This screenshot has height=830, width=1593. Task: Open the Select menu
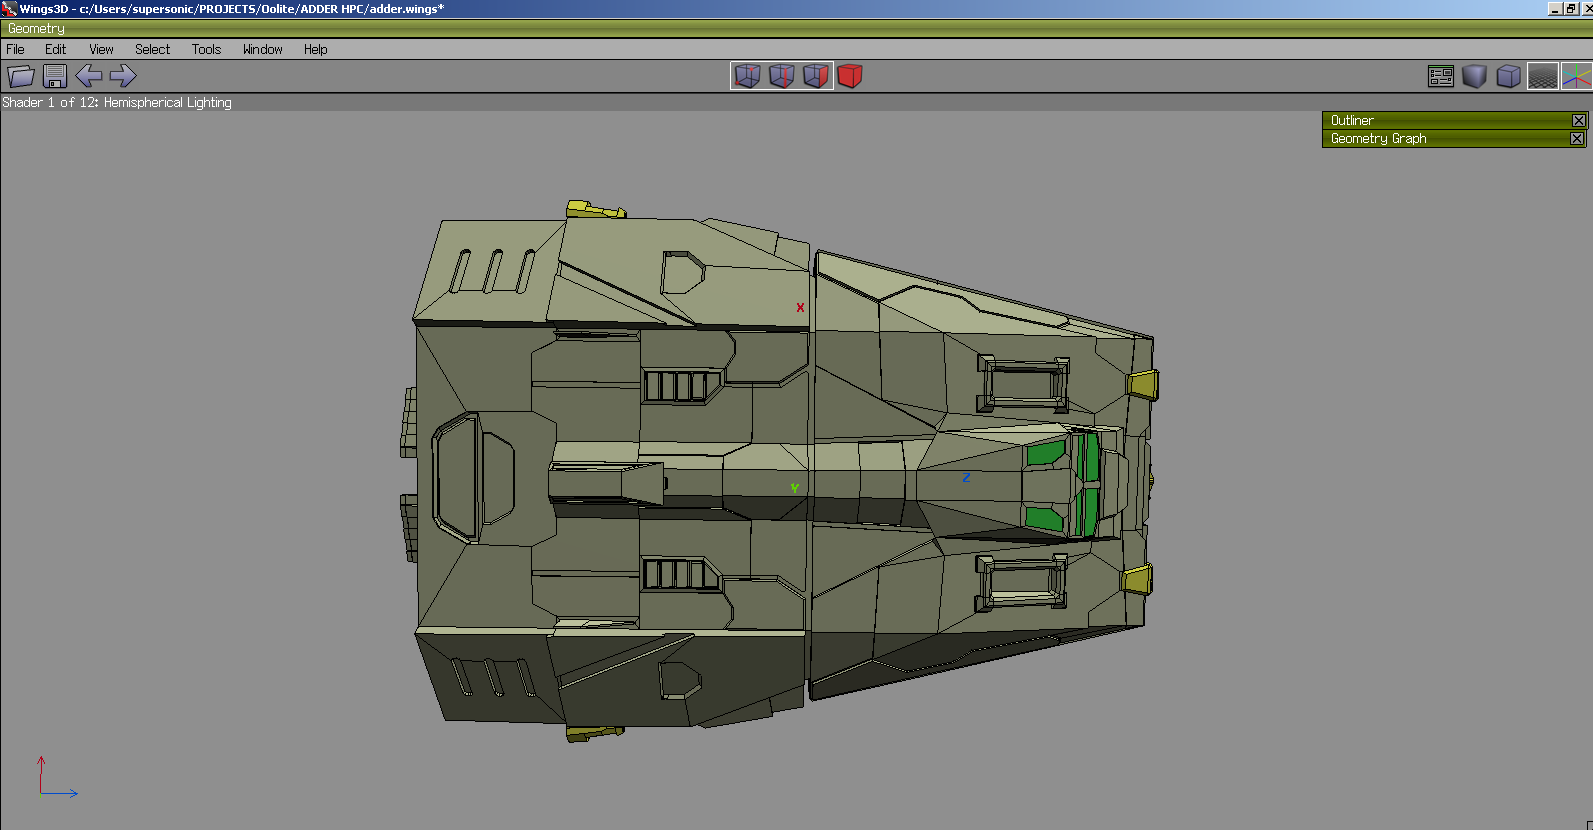coord(153,49)
